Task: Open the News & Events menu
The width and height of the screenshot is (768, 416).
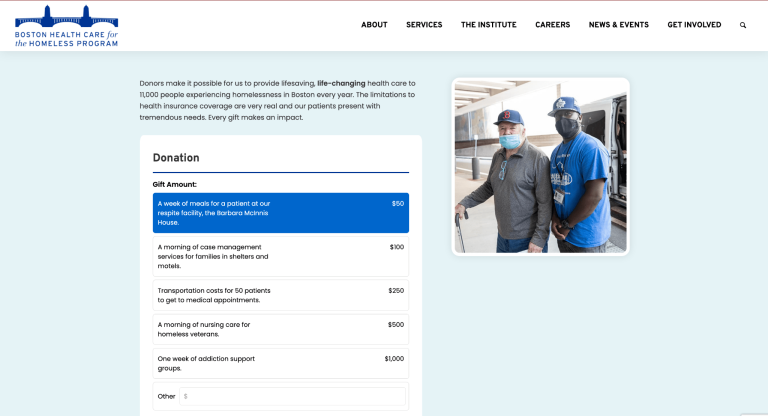Action: click(x=618, y=25)
